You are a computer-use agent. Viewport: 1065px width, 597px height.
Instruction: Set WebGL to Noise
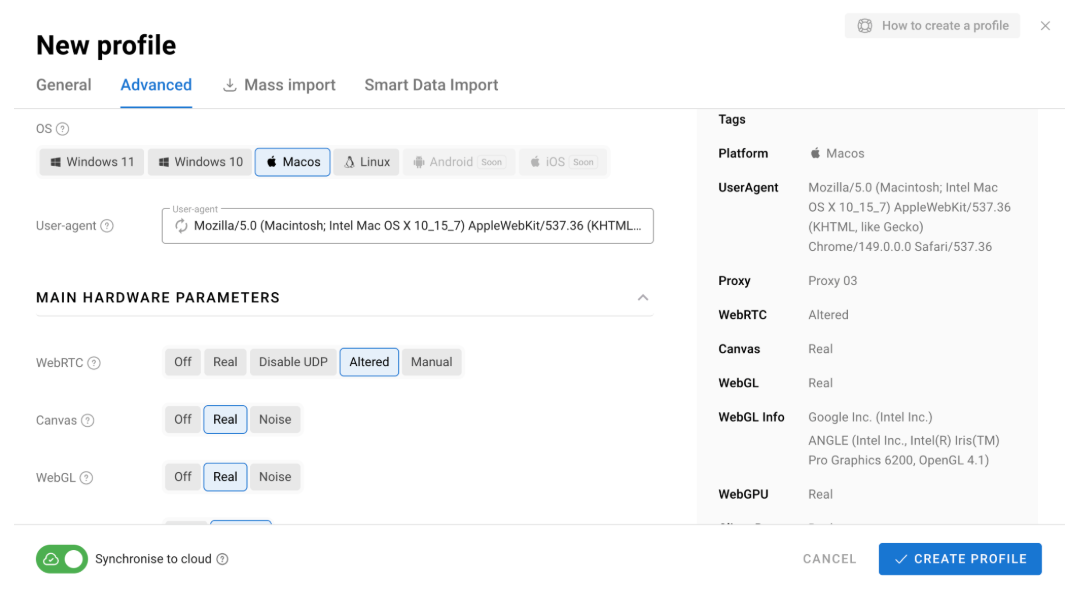(275, 477)
